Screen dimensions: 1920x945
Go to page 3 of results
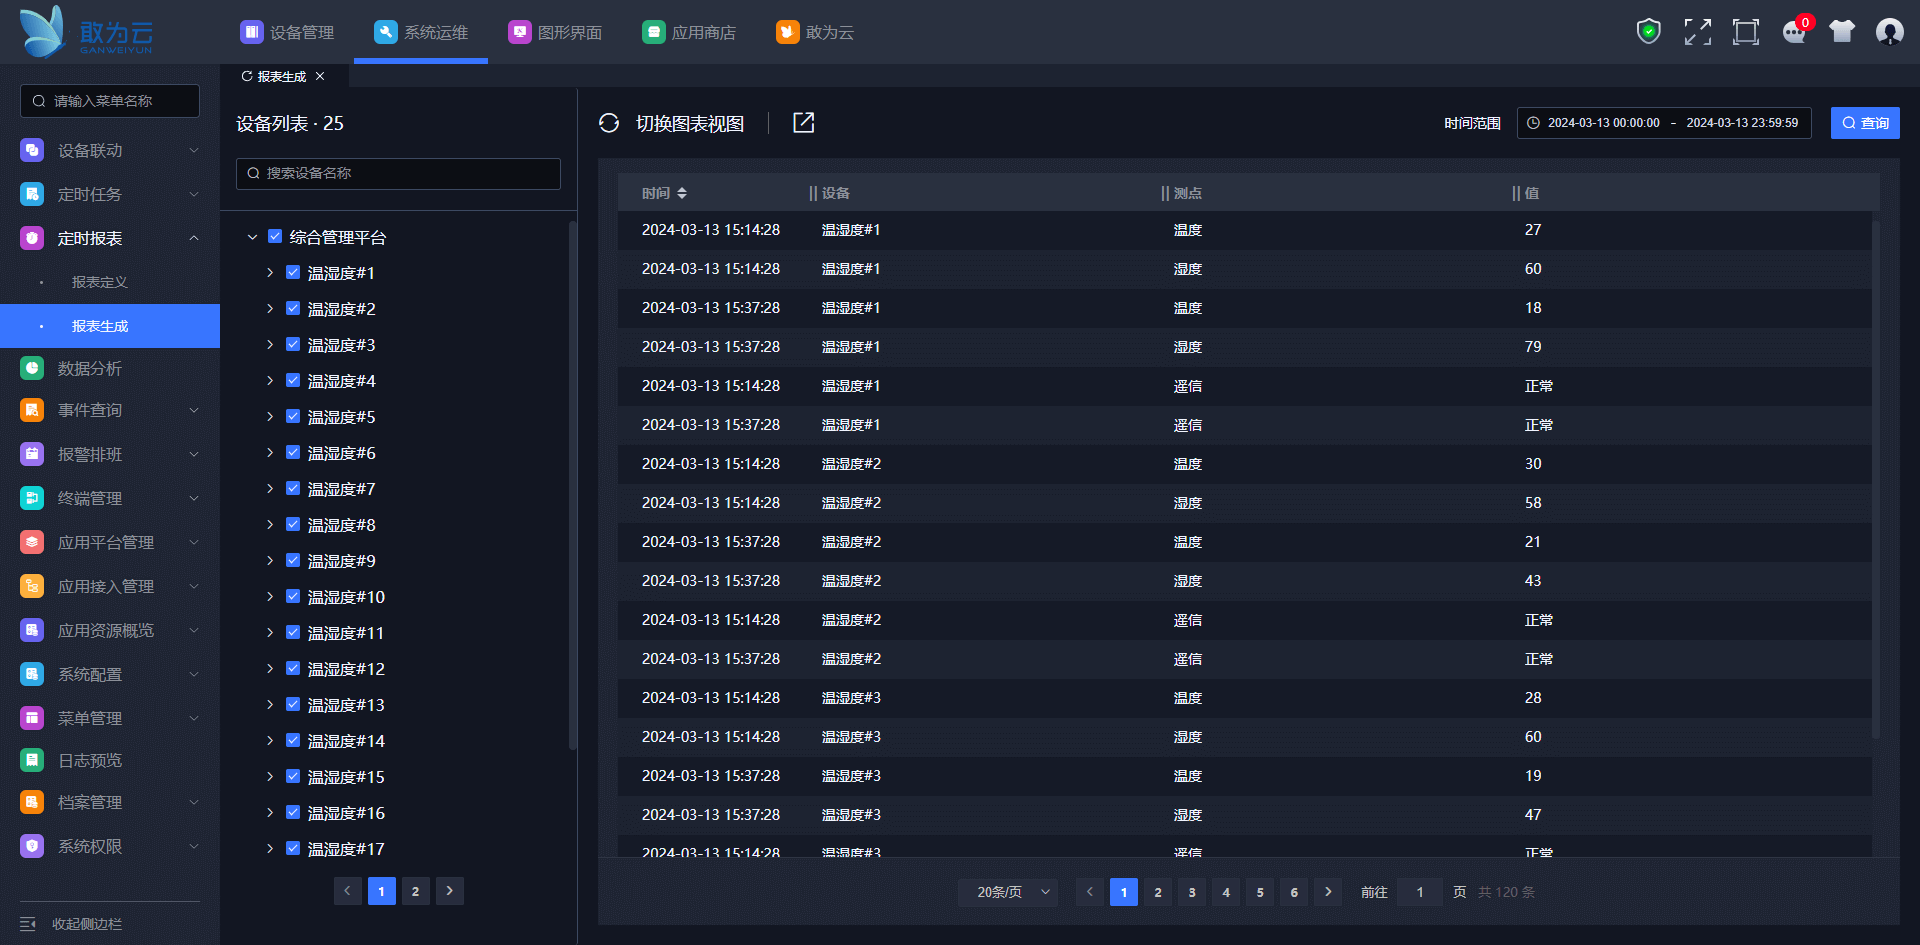click(x=1192, y=892)
